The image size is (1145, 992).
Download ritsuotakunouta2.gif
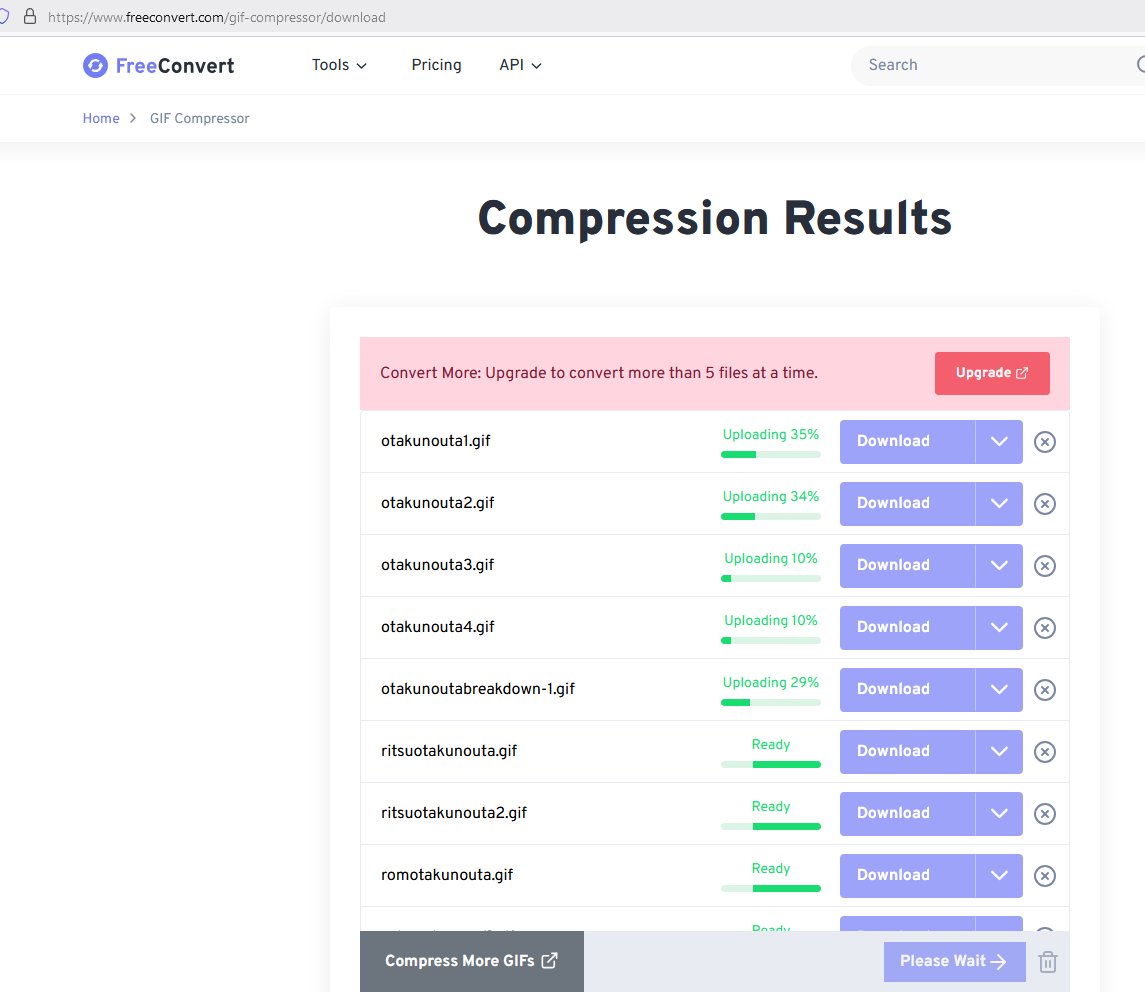pos(907,814)
